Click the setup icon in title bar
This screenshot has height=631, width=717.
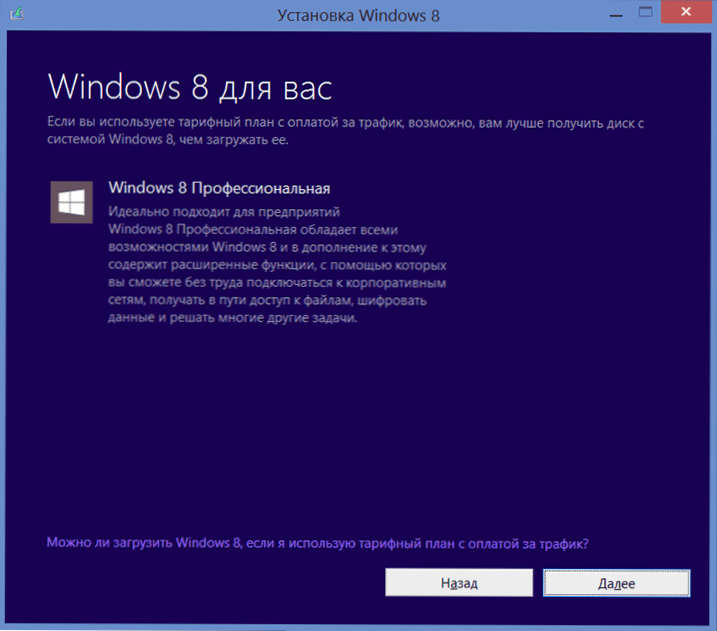pos(17,14)
